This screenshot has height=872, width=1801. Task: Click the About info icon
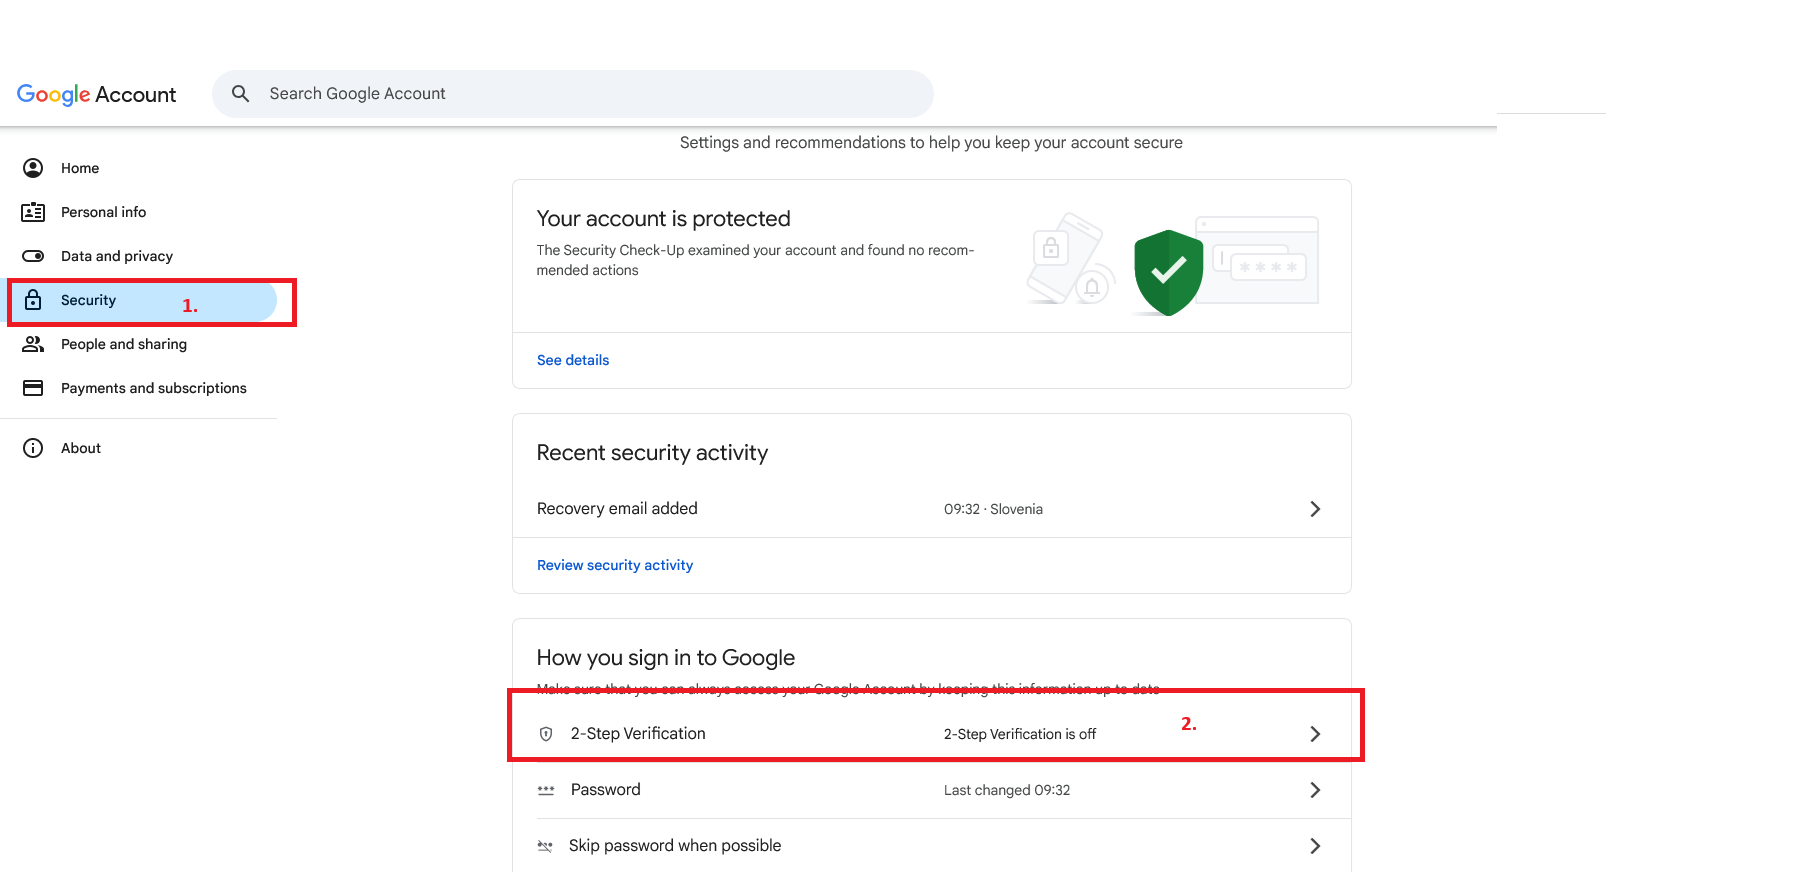33,448
